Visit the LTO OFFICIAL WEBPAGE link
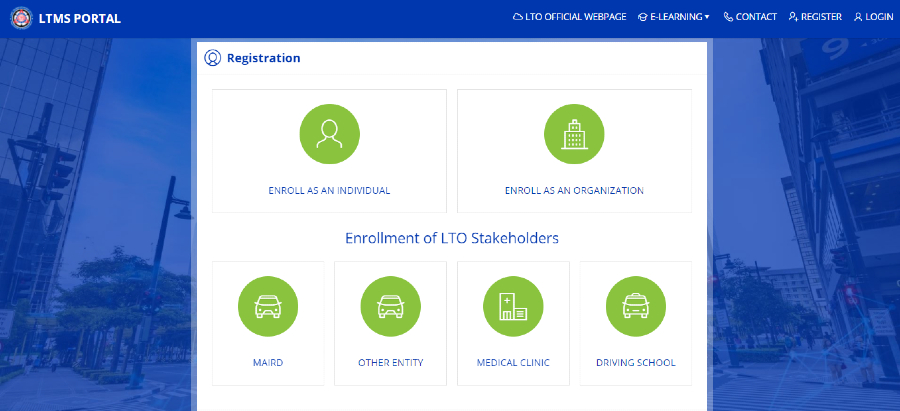The height and width of the screenshot is (411, 900). point(576,17)
